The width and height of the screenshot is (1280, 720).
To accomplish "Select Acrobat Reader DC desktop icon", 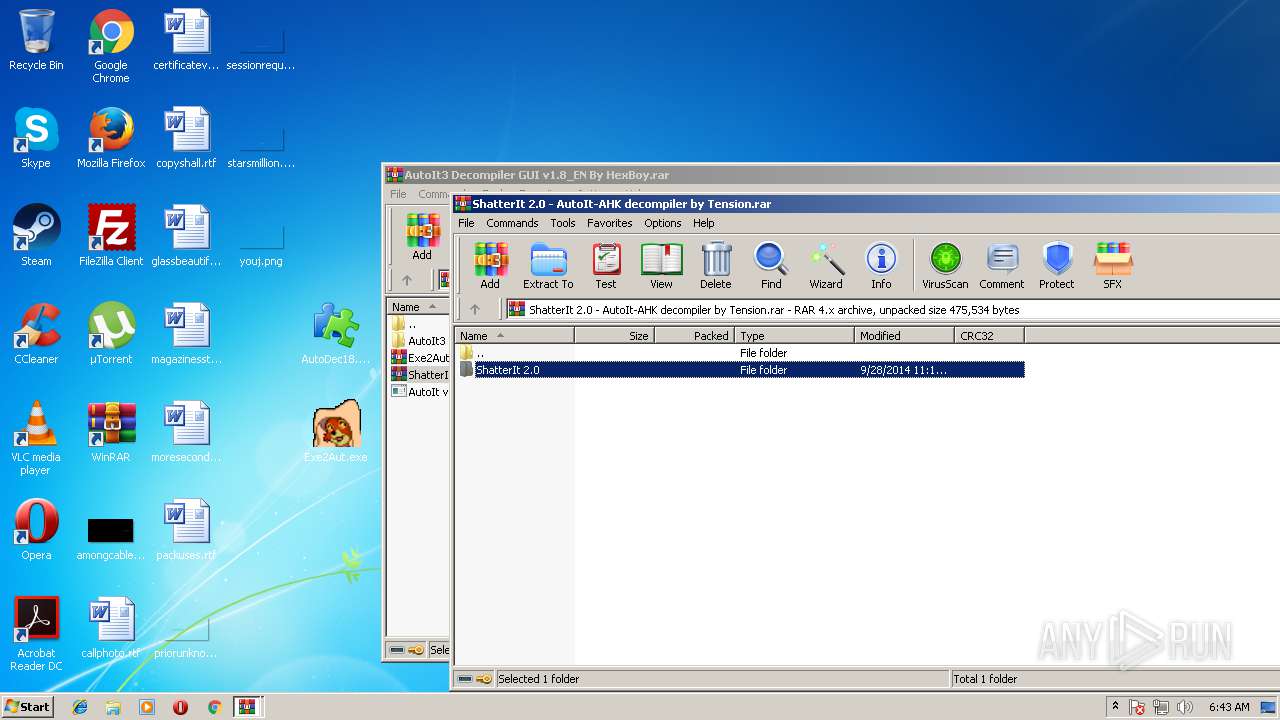I will coord(36,635).
